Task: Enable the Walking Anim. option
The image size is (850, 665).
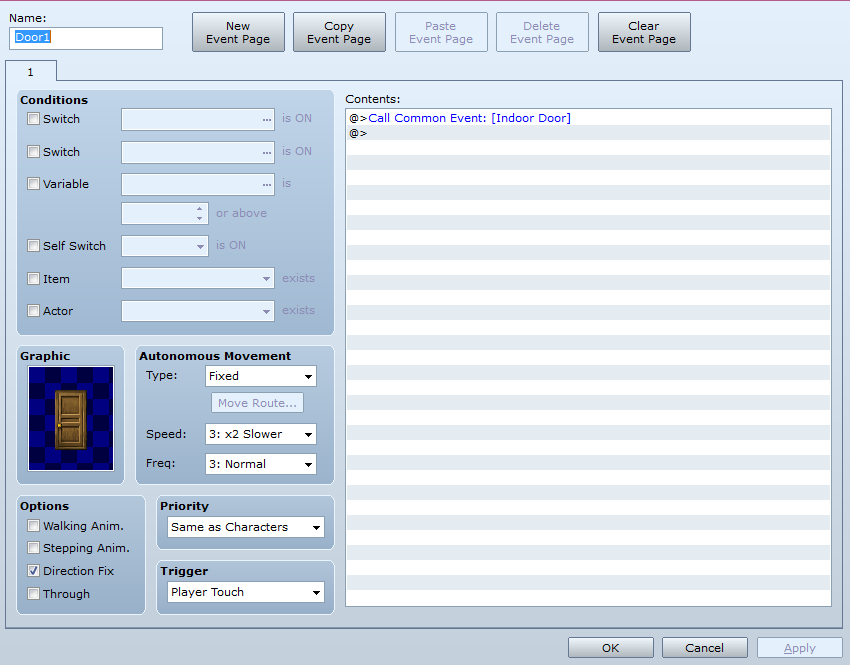Action: [x=34, y=526]
